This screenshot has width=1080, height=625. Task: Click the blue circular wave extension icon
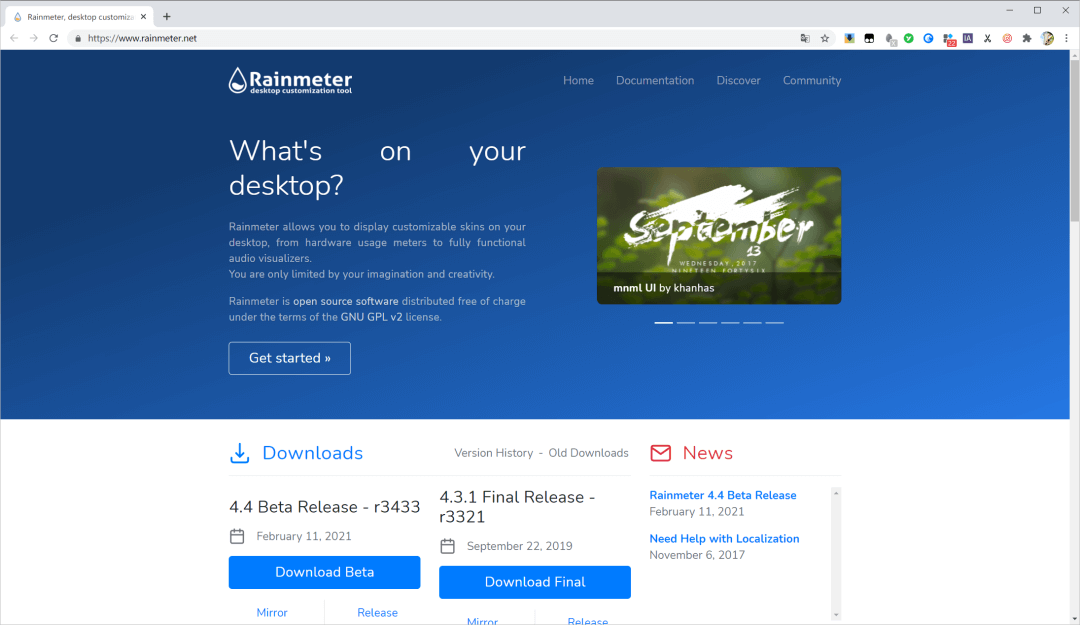pyautogui.click(x=928, y=39)
